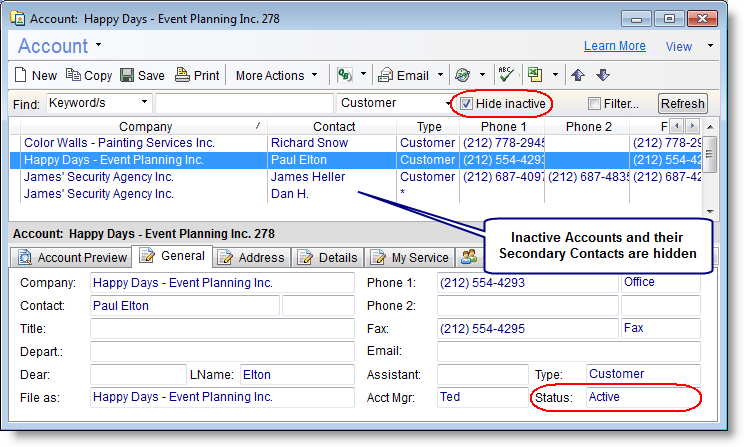Save the account with Save icon
This screenshot has width=744, height=447.
point(127,75)
